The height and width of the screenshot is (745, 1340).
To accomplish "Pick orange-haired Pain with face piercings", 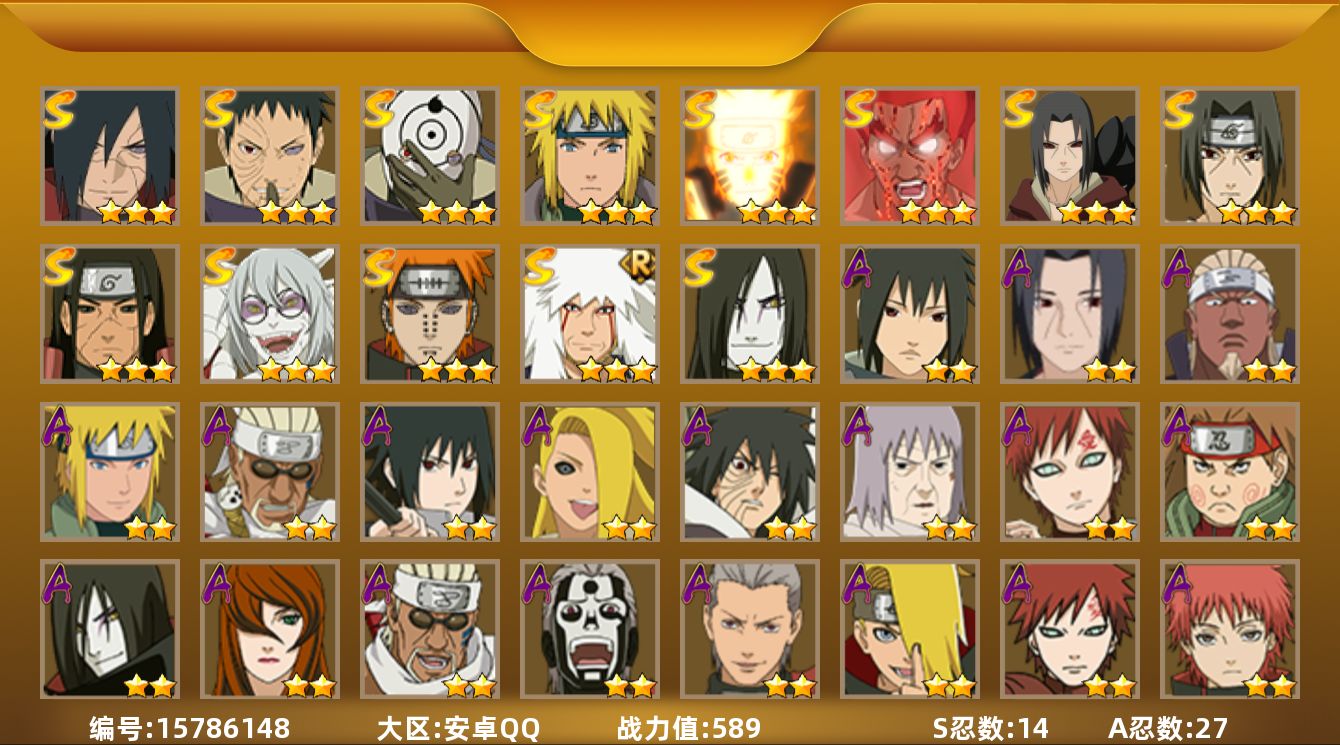I will 430,314.
